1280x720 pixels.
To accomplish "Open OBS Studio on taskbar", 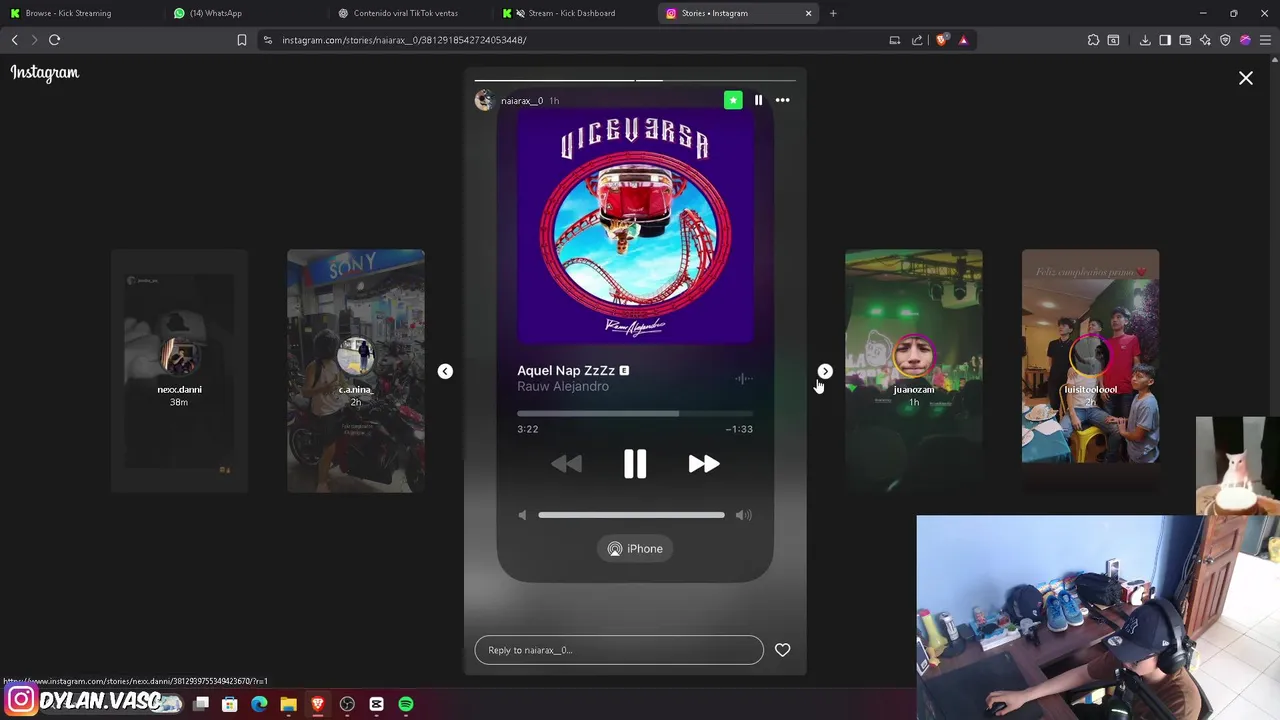I will (347, 704).
